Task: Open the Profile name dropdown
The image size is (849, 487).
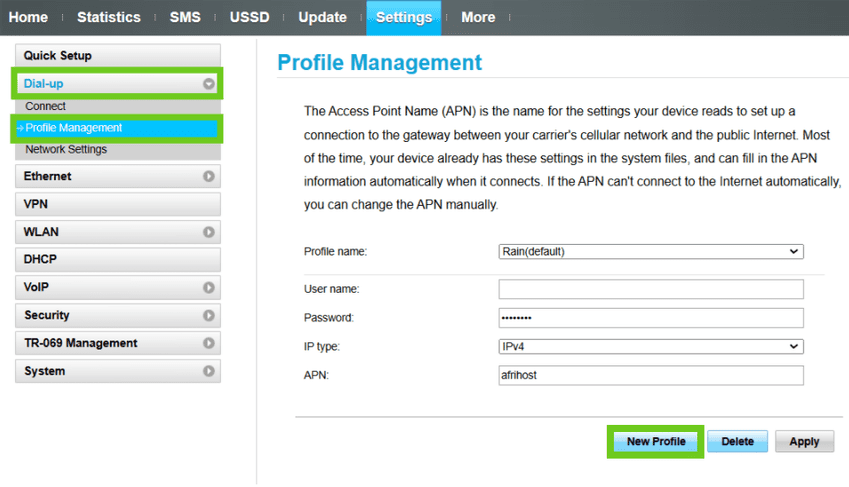Action: [x=650, y=252]
